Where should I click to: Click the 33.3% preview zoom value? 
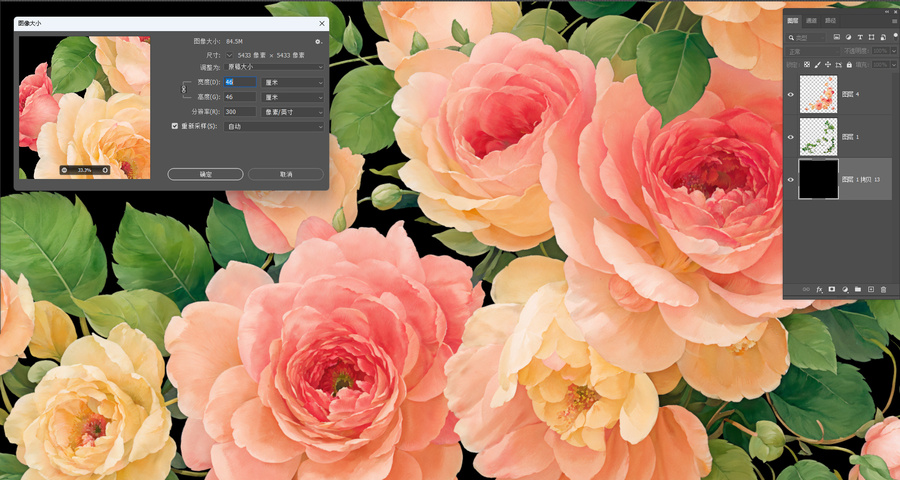pos(84,170)
